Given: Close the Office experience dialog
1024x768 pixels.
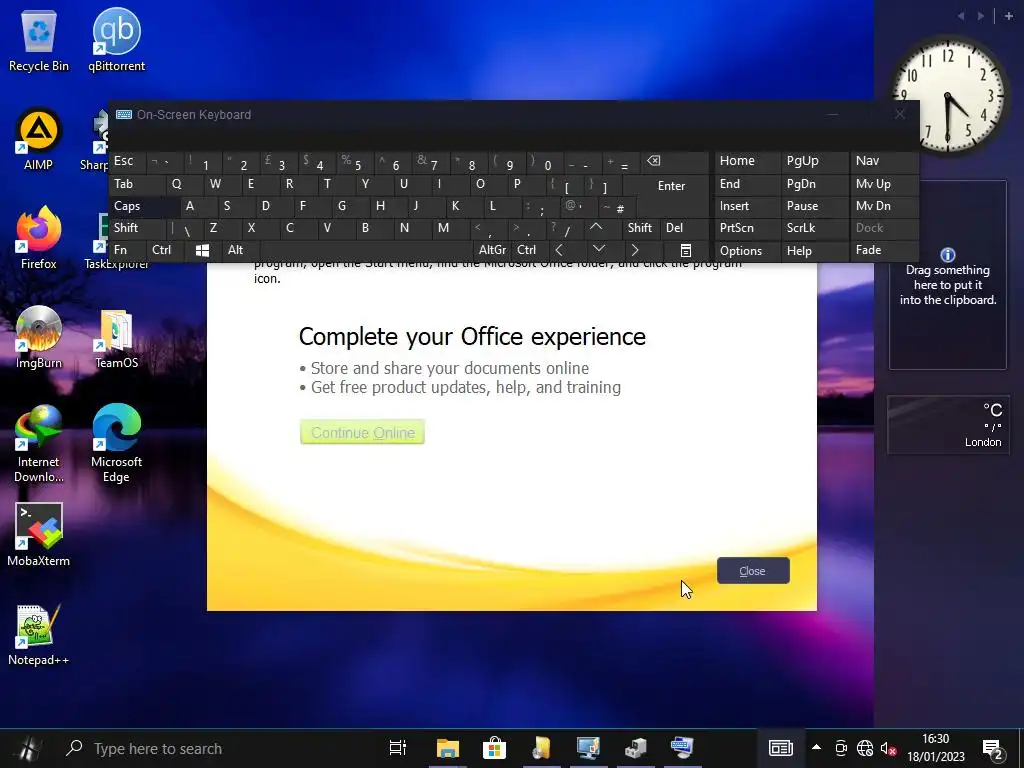Looking at the screenshot, I should point(753,571).
